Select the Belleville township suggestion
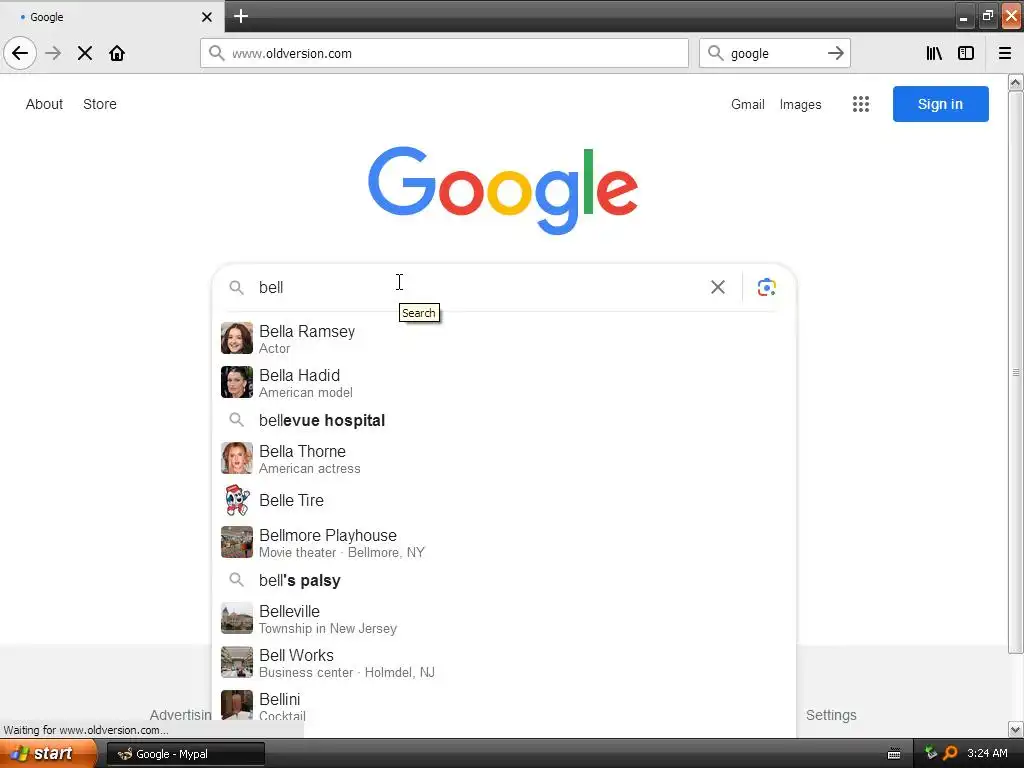This screenshot has height=768, width=1024. click(x=504, y=618)
